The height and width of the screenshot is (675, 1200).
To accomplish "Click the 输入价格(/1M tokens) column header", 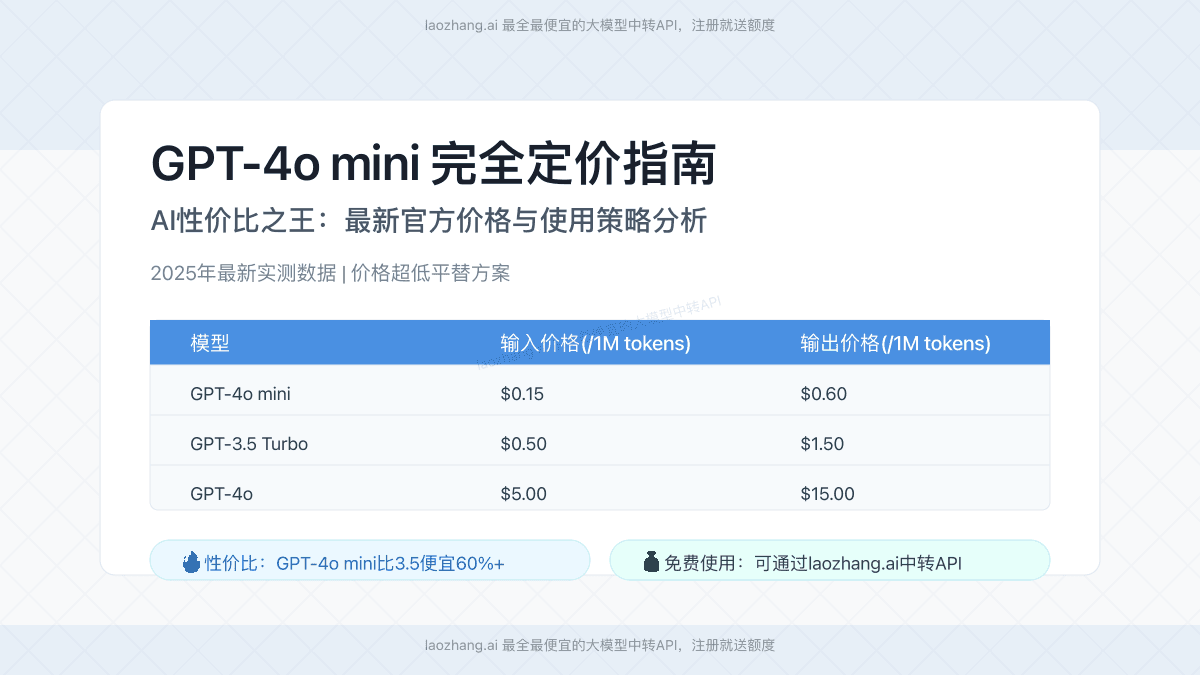I will 596,343.
